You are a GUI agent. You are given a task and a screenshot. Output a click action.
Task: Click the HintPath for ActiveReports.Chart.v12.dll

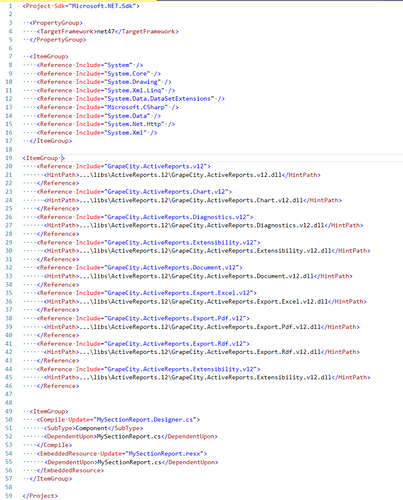click(x=193, y=200)
